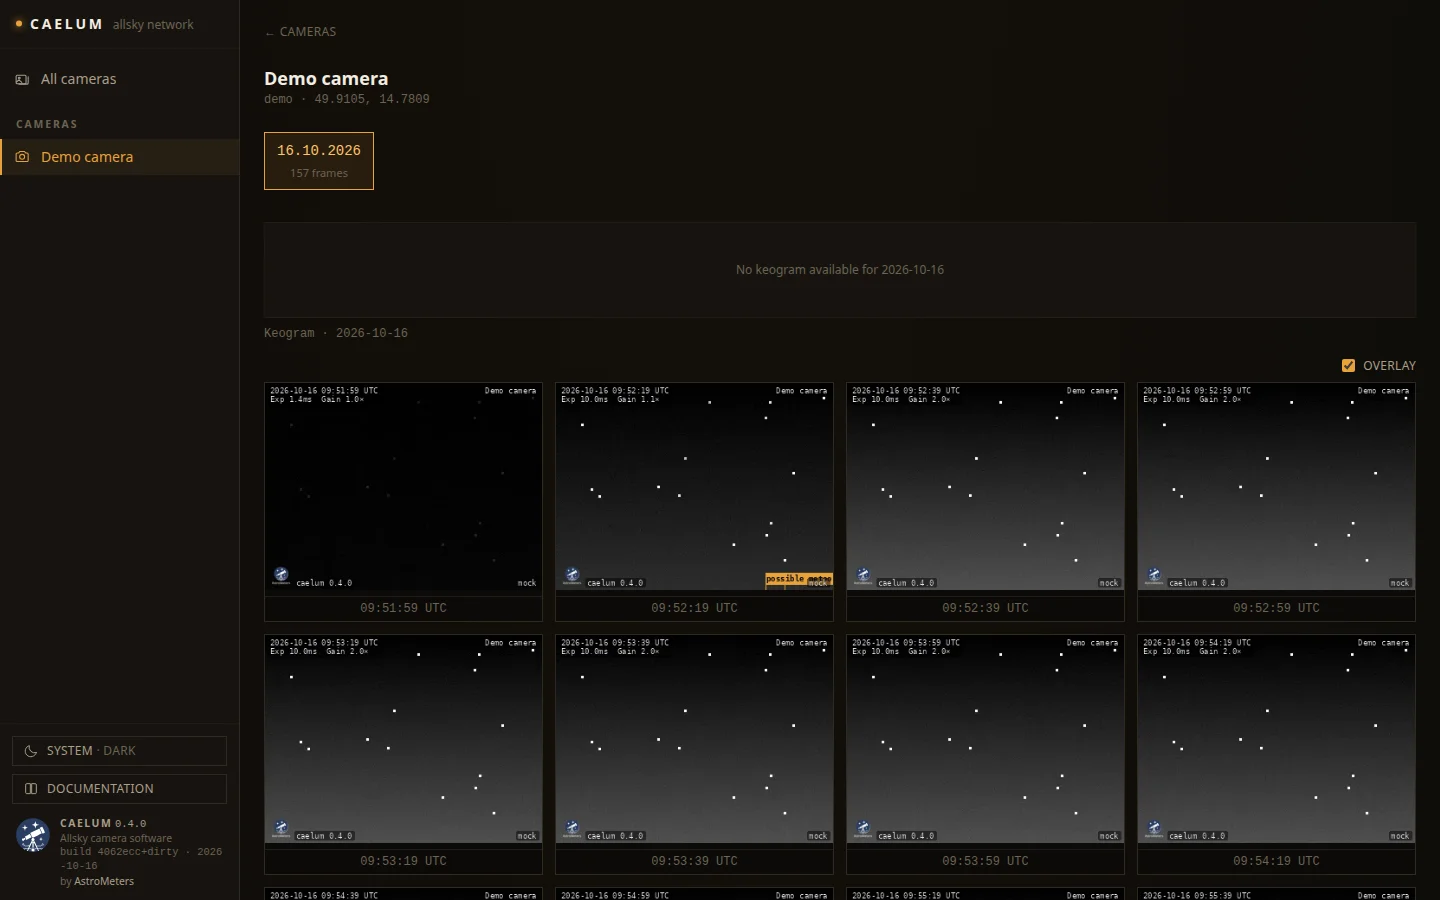Open the 09:54:19 UTC frame thumbnail
1440x900 pixels.
pyautogui.click(x=1276, y=739)
